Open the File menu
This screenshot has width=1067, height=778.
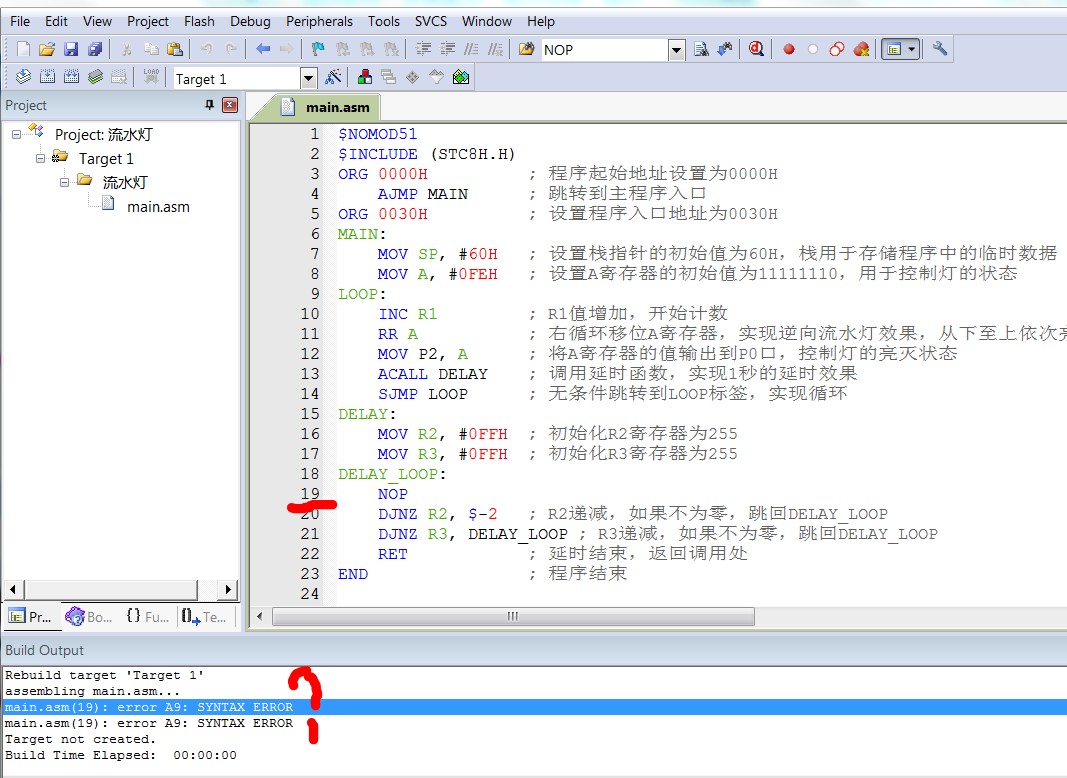tap(20, 21)
